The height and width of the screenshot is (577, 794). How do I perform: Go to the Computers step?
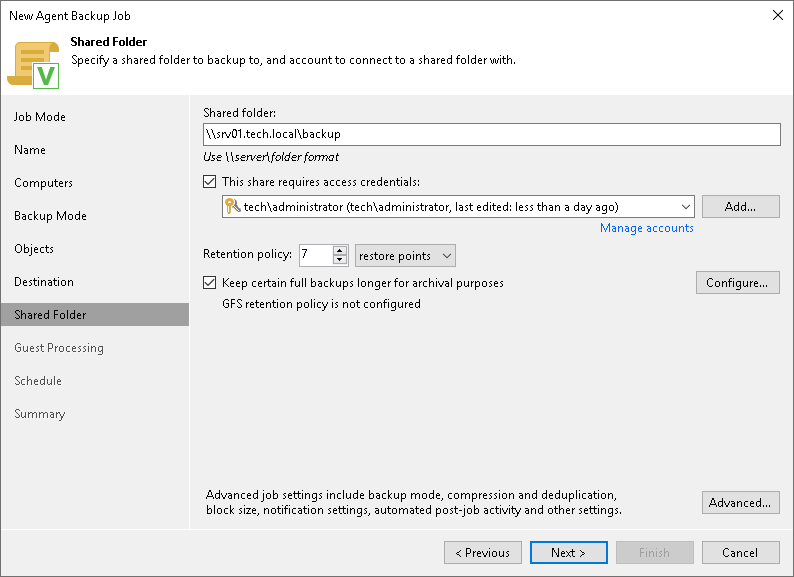coord(44,183)
